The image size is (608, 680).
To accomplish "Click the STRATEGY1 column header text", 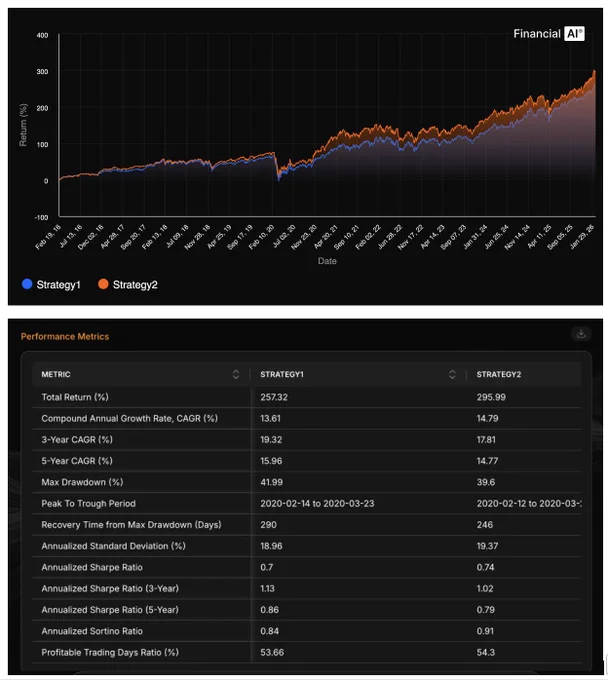I will [282, 374].
